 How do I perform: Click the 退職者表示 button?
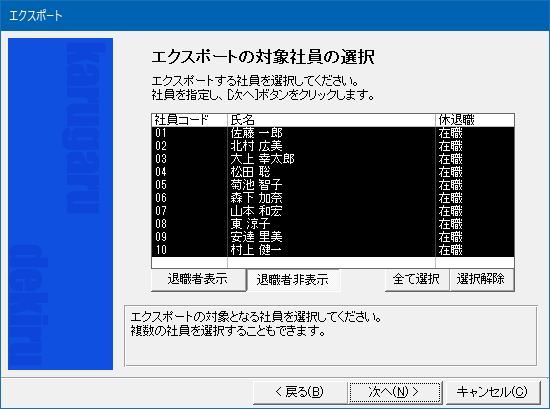coord(199,280)
